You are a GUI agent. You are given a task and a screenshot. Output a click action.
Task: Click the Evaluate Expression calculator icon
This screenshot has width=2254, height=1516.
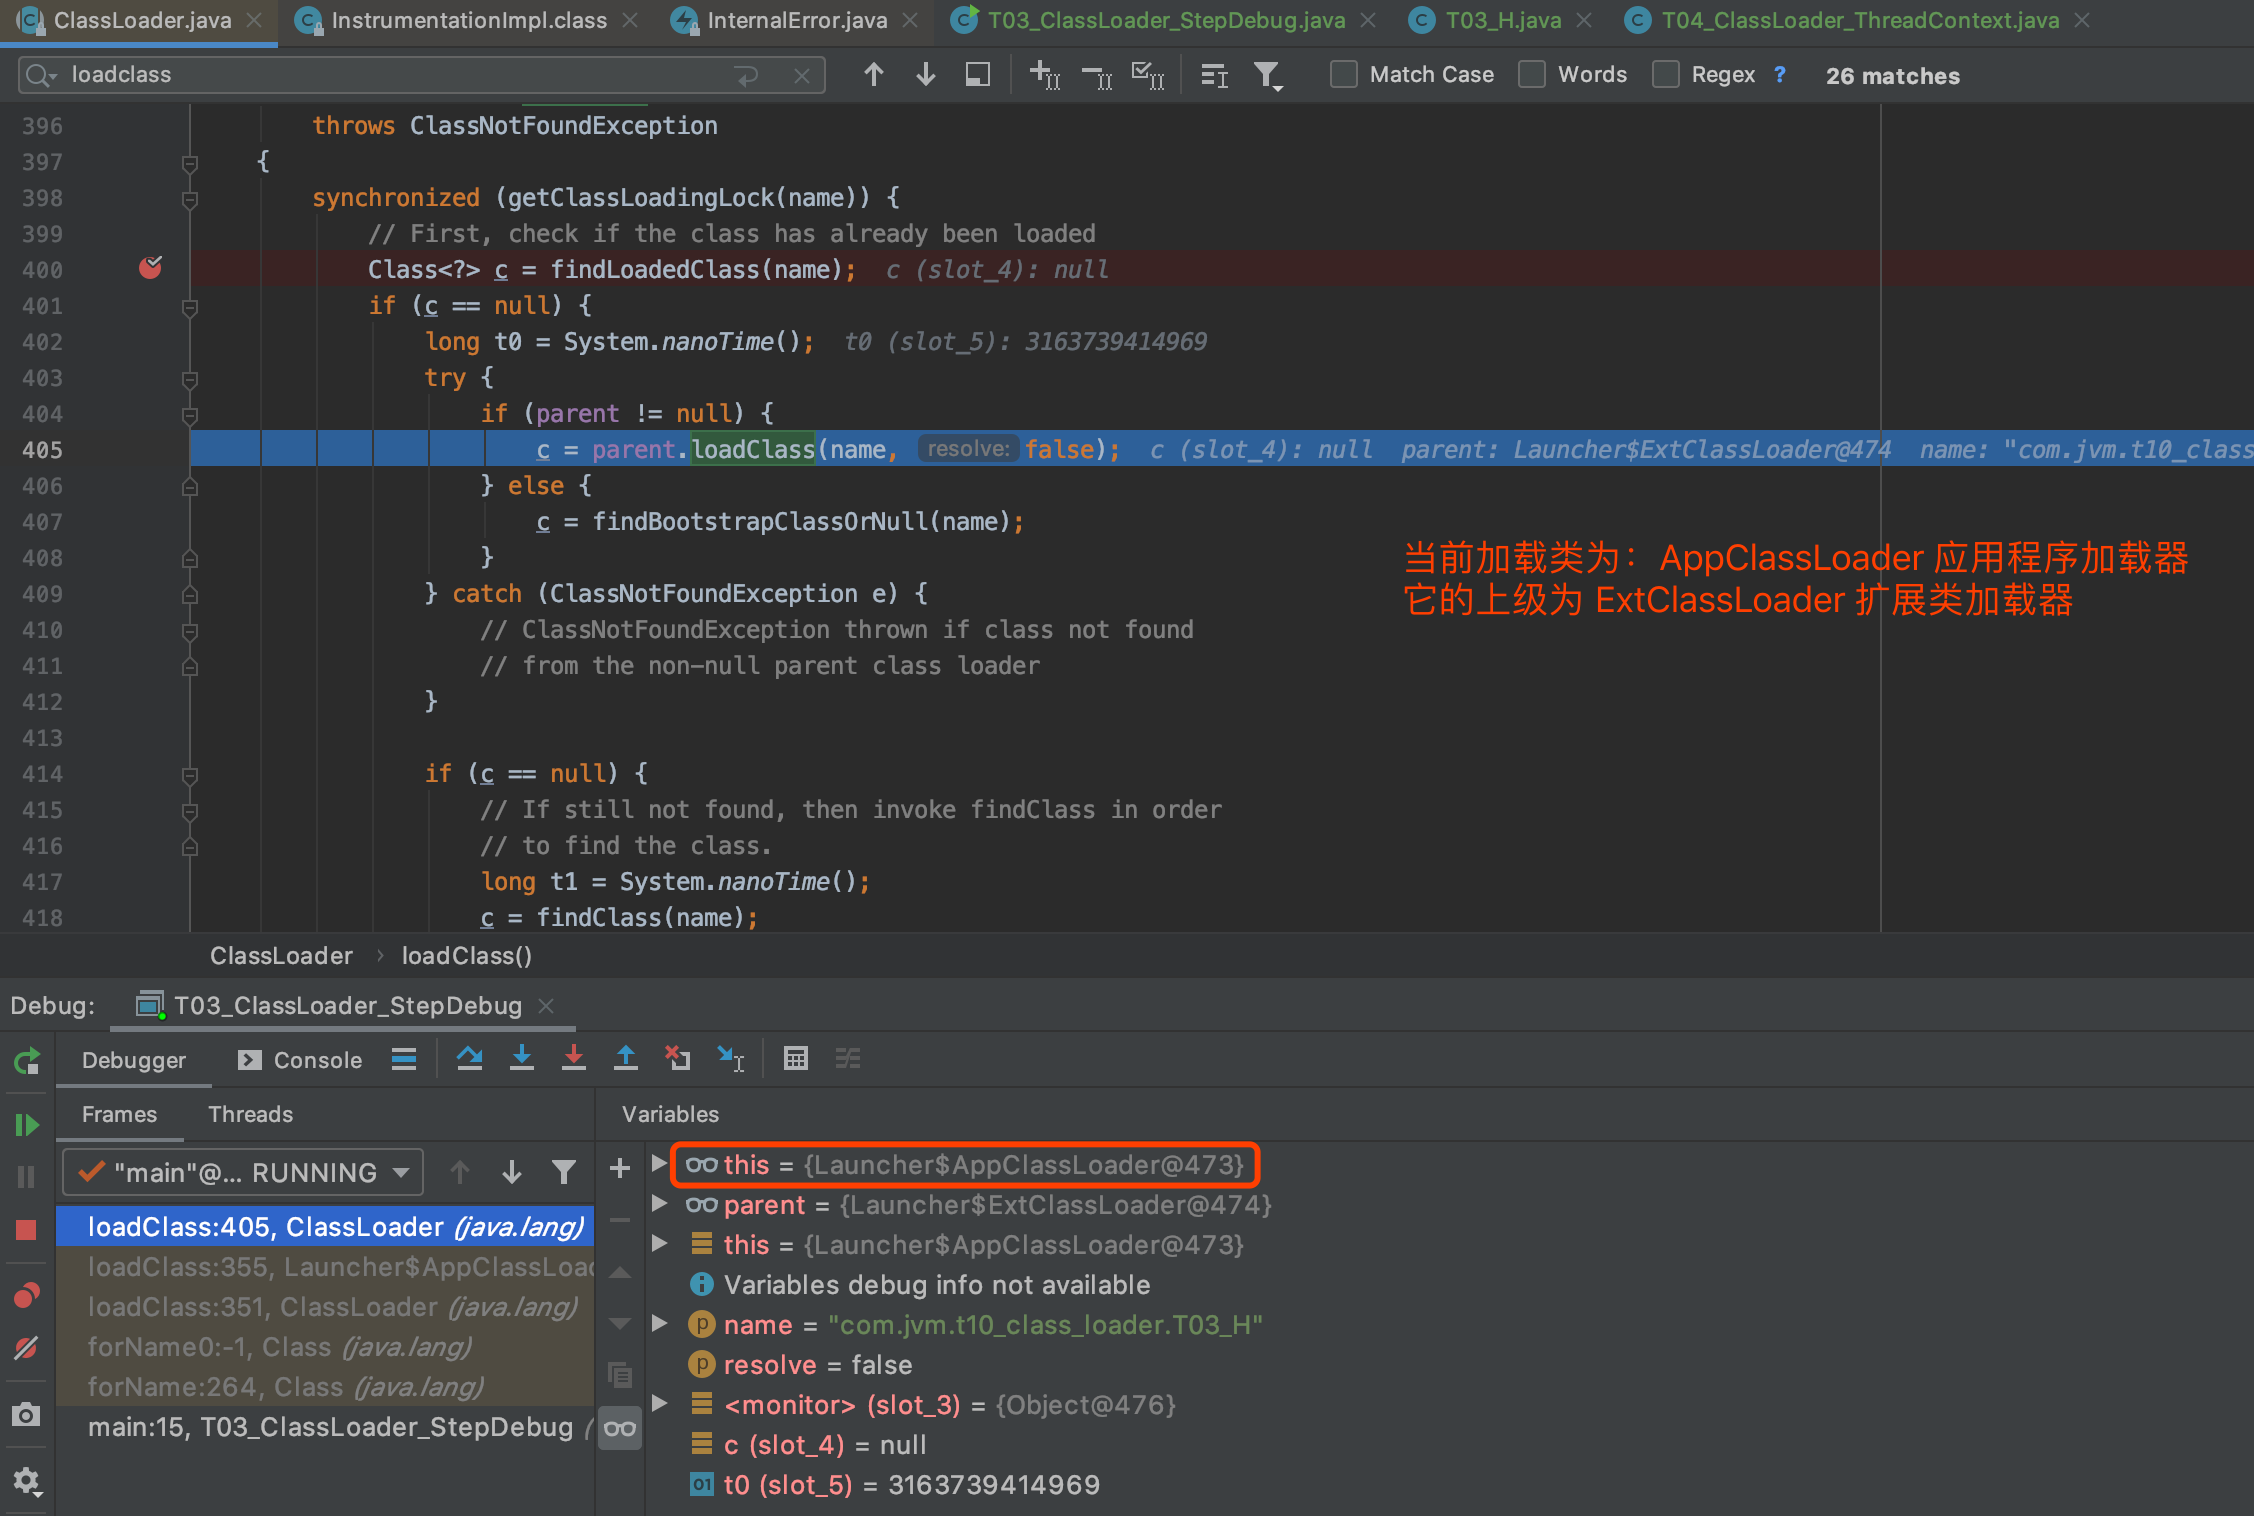[x=795, y=1058]
